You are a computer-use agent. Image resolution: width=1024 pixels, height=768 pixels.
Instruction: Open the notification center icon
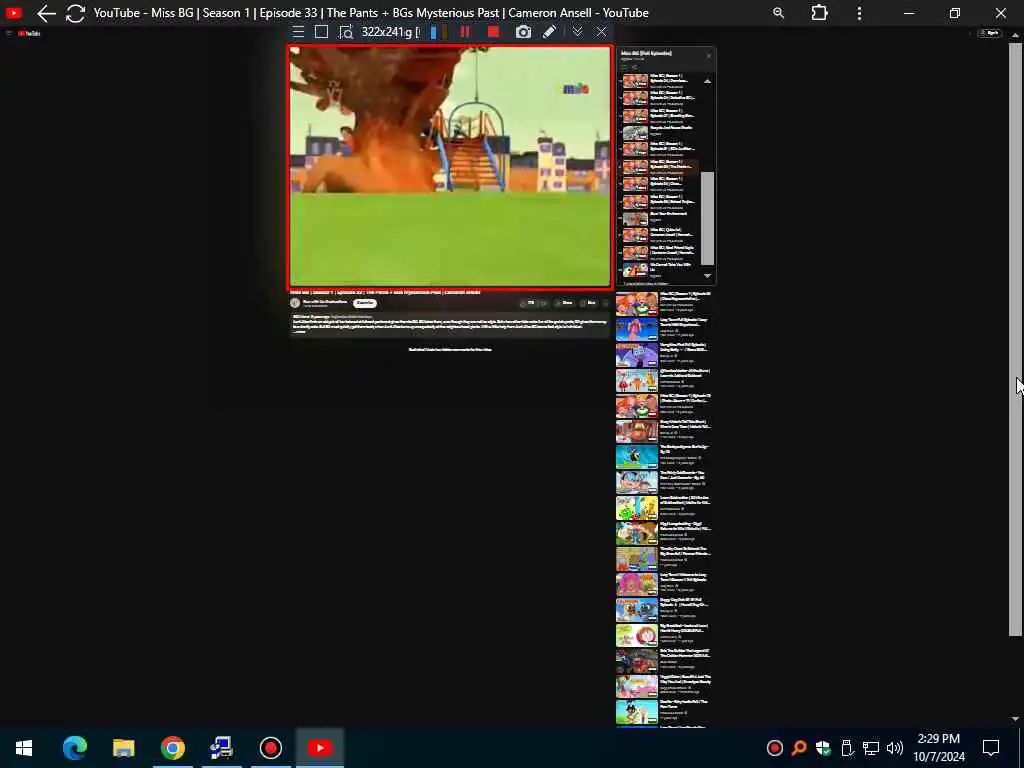tap(991, 748)
